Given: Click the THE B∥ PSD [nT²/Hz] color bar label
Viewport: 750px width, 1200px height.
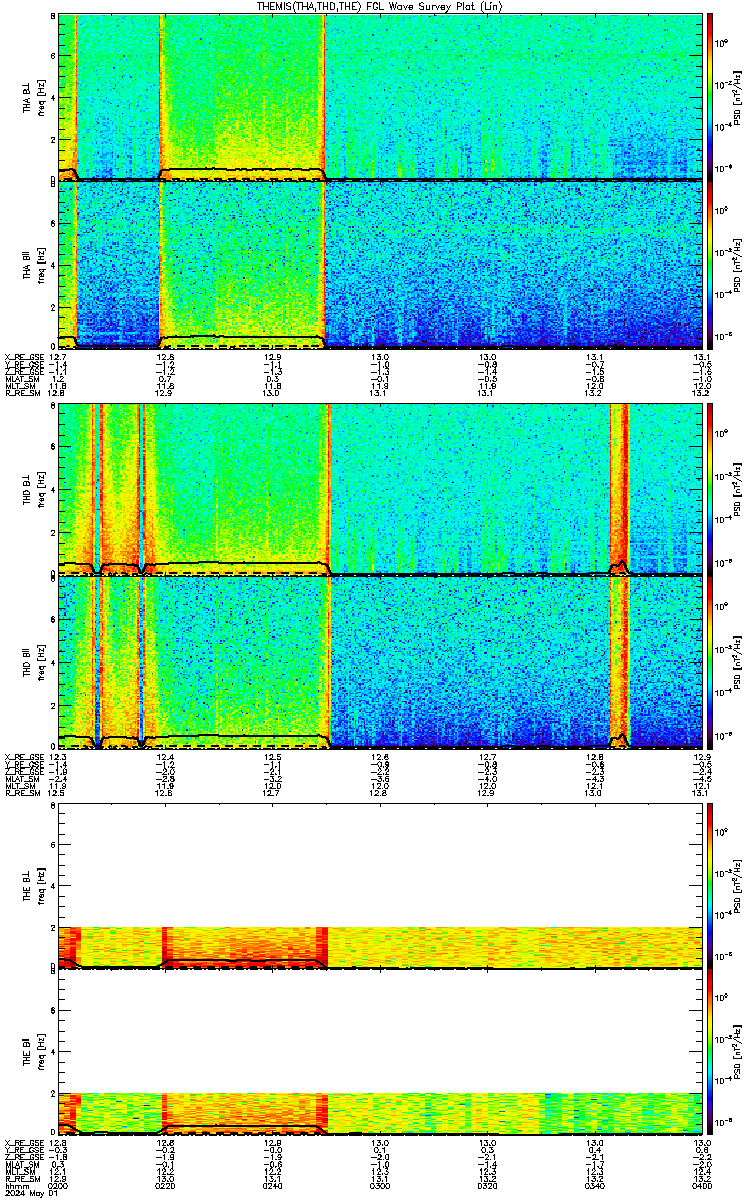Looking at the screenshot, I should (x=738, y=1053).
